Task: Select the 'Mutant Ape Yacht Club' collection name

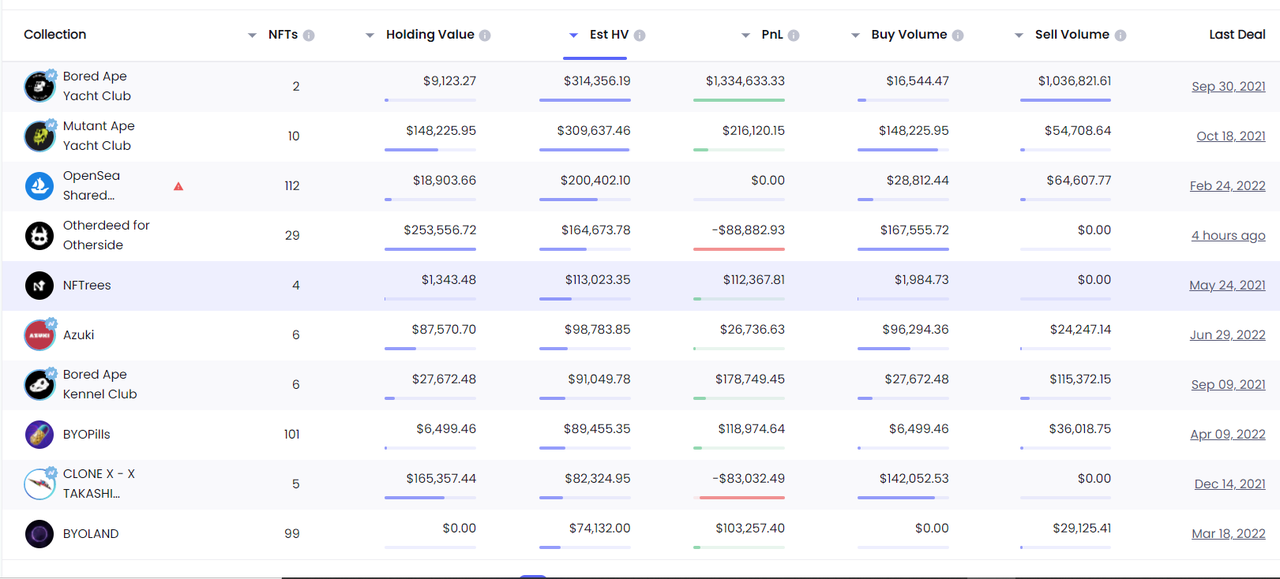Action: point(99,136)
